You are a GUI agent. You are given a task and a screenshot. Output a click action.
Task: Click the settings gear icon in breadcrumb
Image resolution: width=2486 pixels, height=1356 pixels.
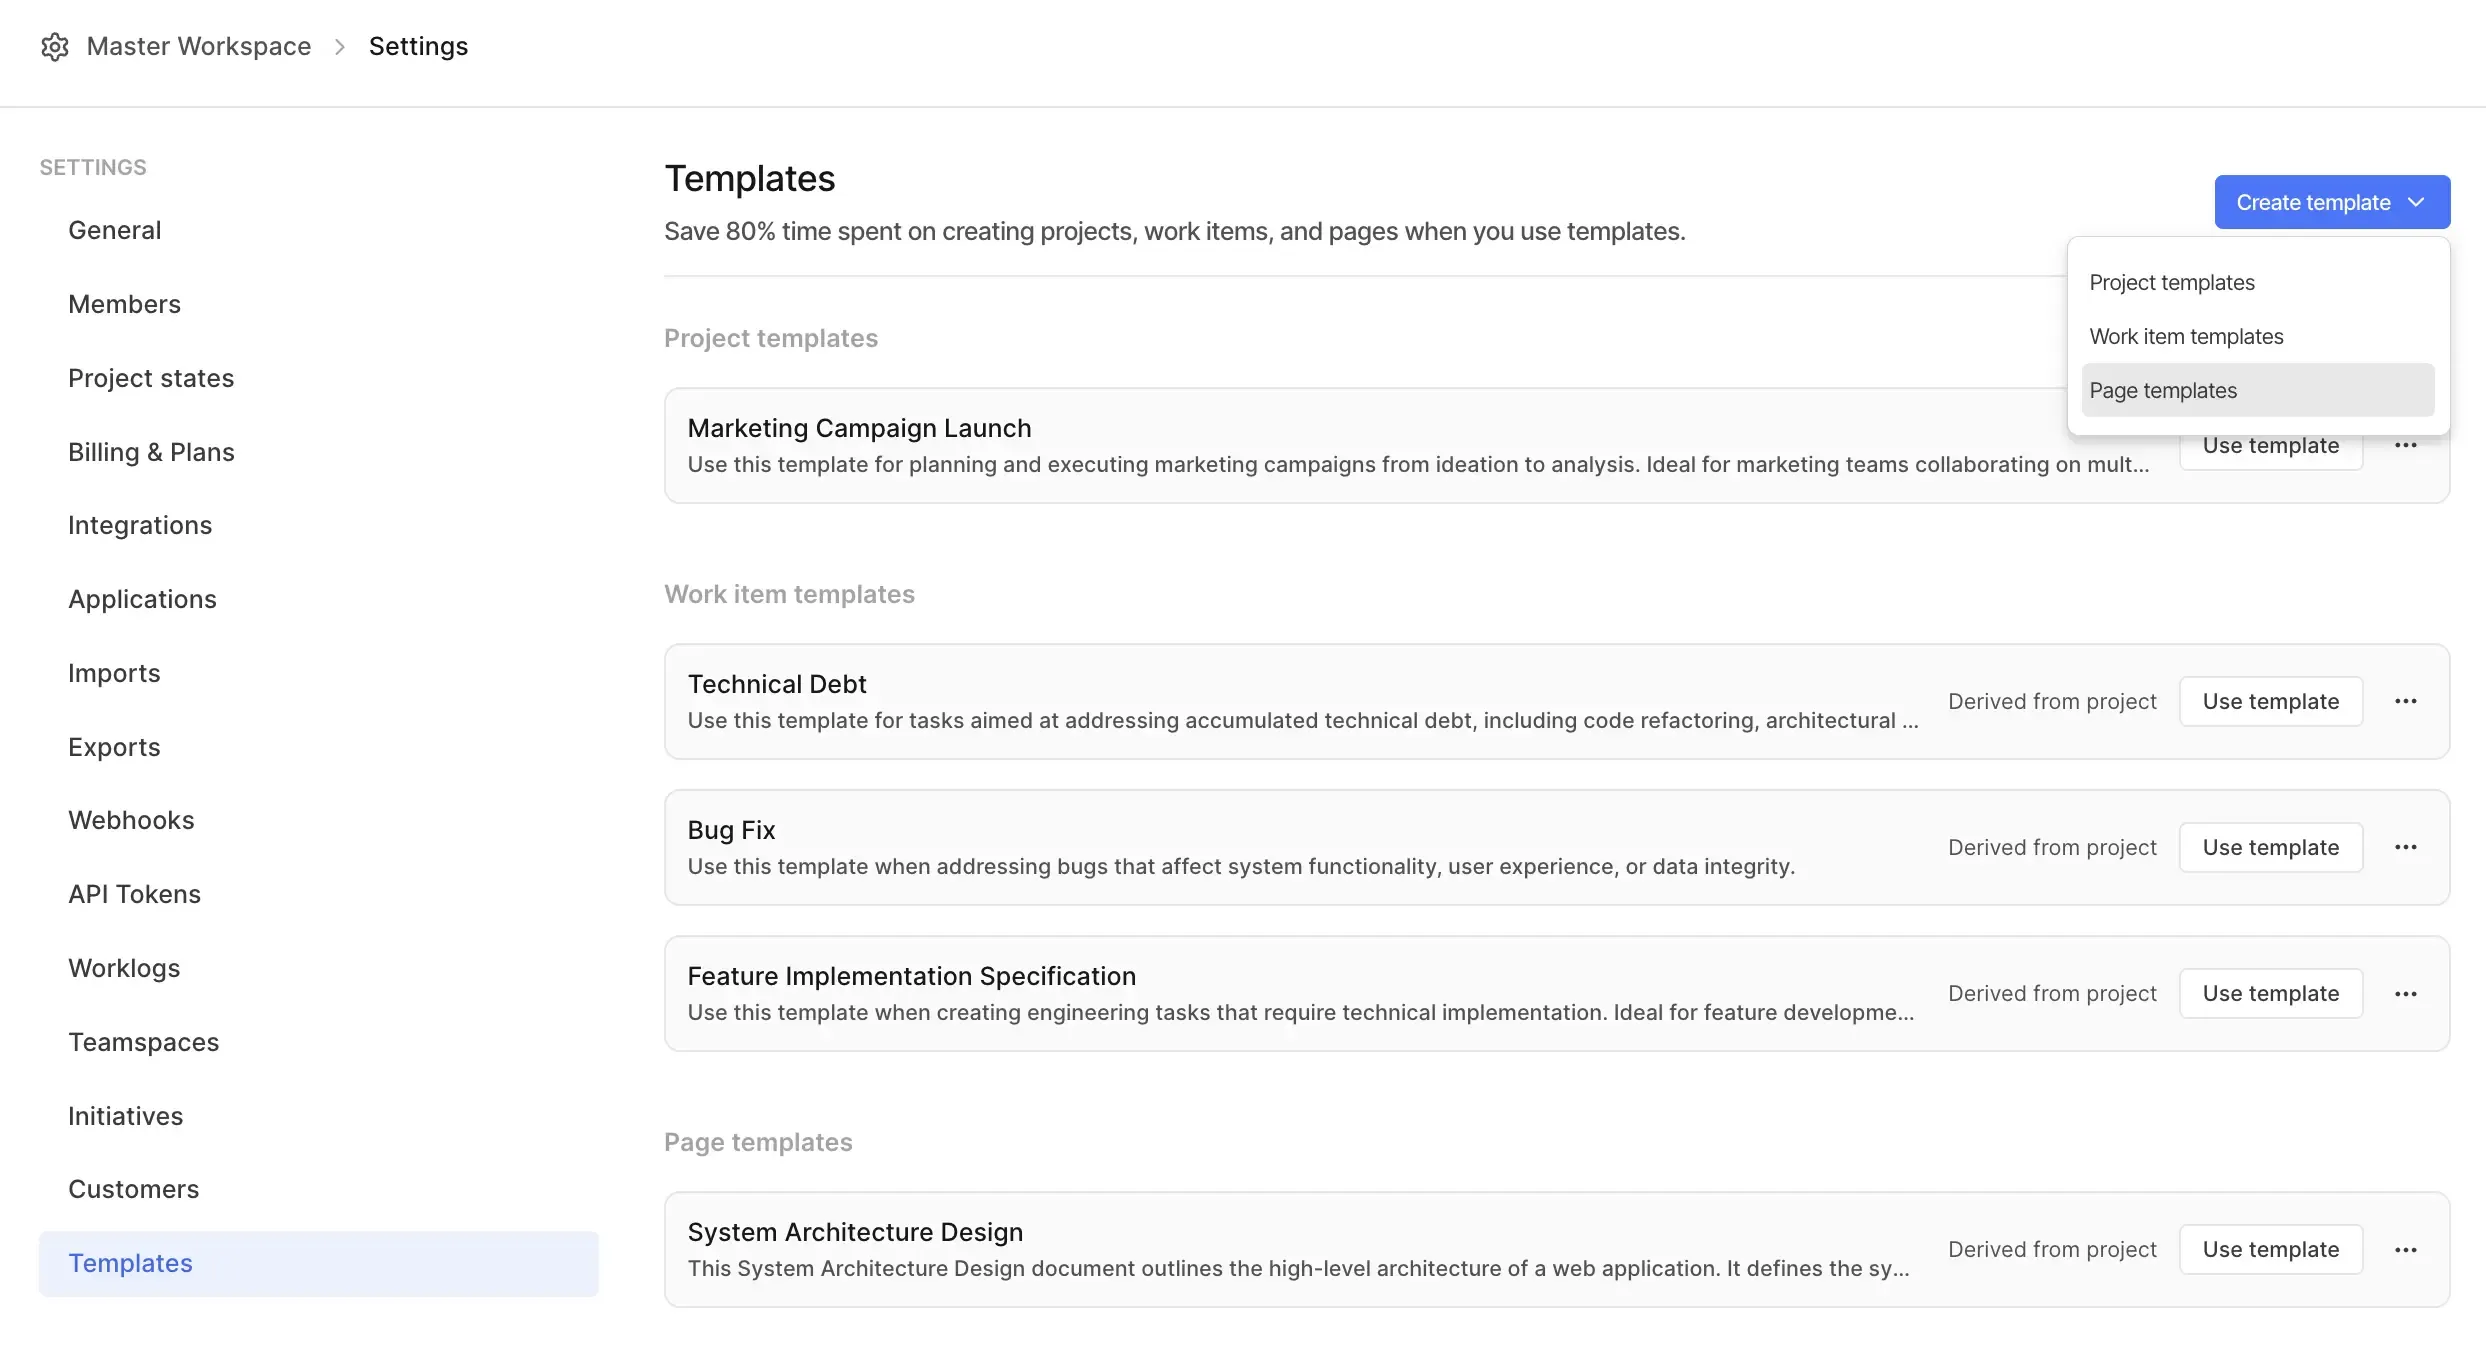(x=55, y=46)
